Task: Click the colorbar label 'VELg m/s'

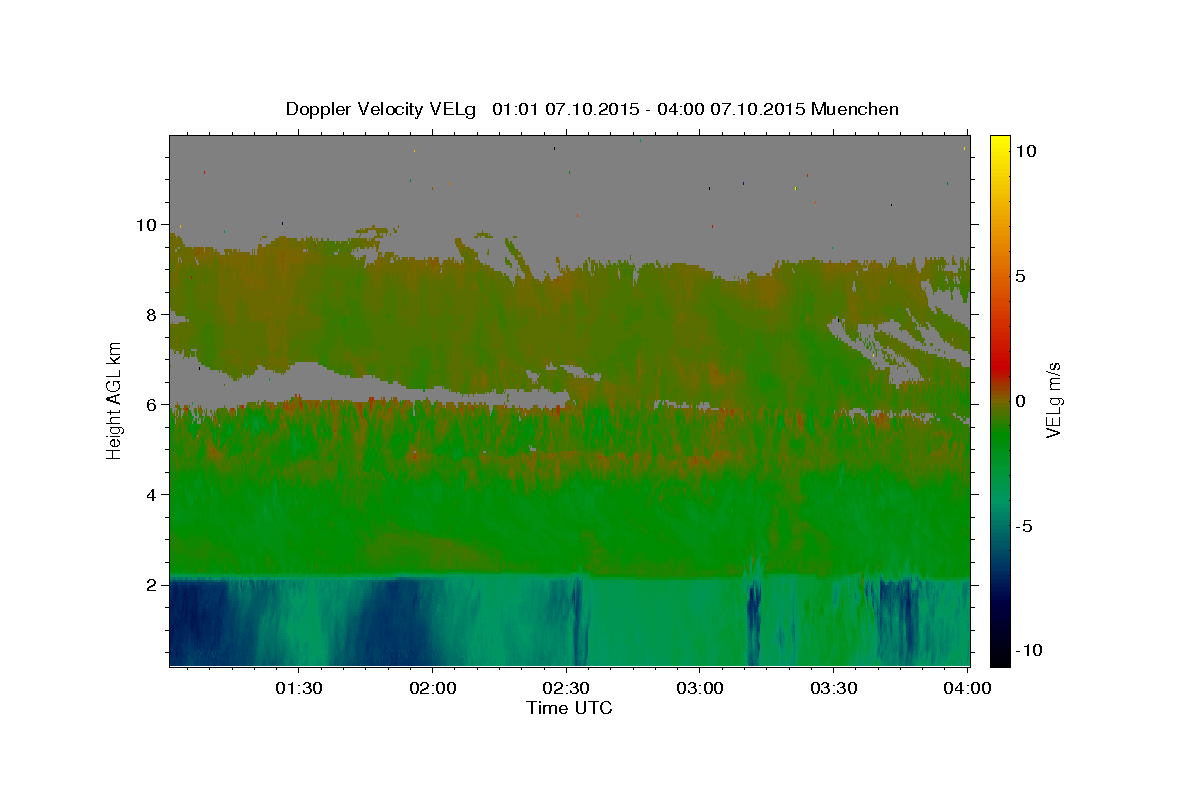Action: coord(1053,399)
